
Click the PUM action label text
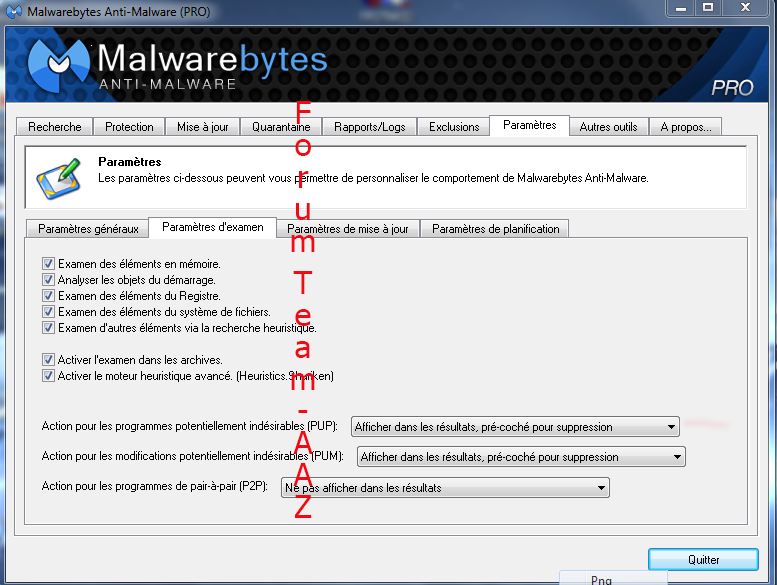192,456
